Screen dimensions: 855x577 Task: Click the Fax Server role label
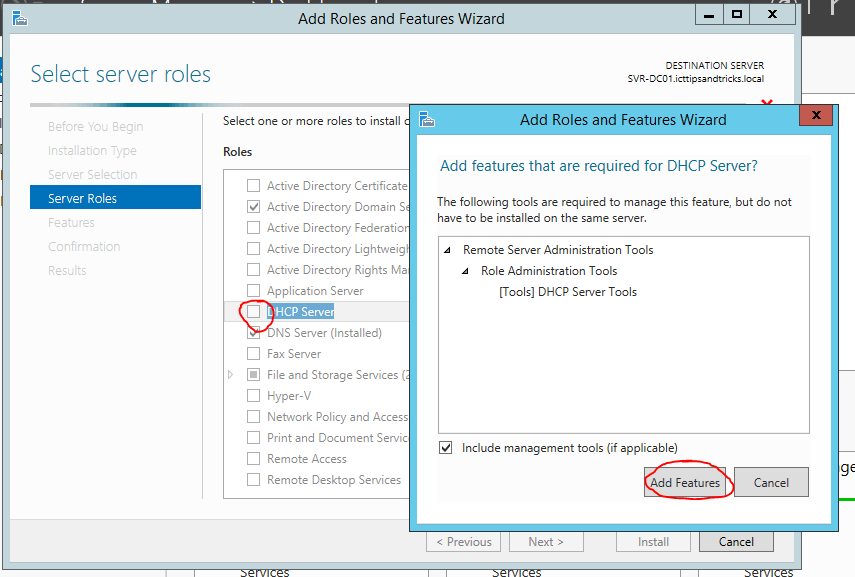point(294,354)
